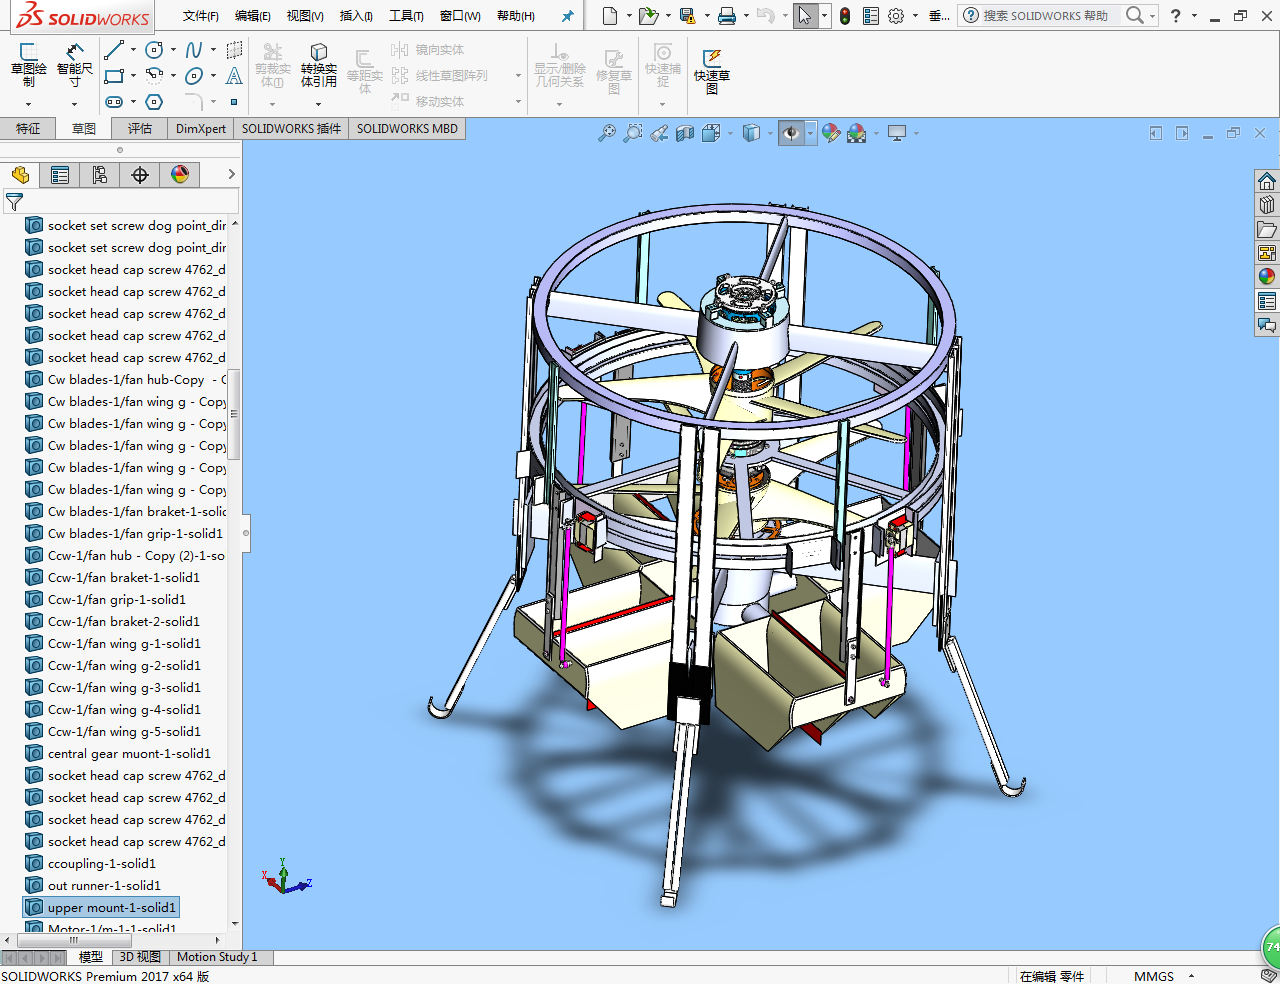This screenshot has width=1280, height=984.
Task: Open the Section View tool
Action: (x=685, y=133)
